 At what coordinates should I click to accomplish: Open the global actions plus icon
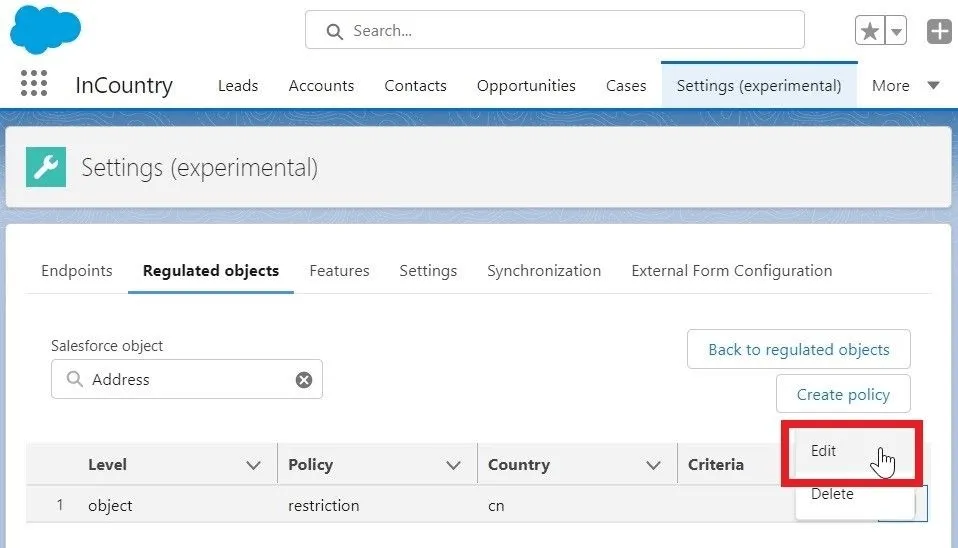pyautogui.click(x=939, y=31)
